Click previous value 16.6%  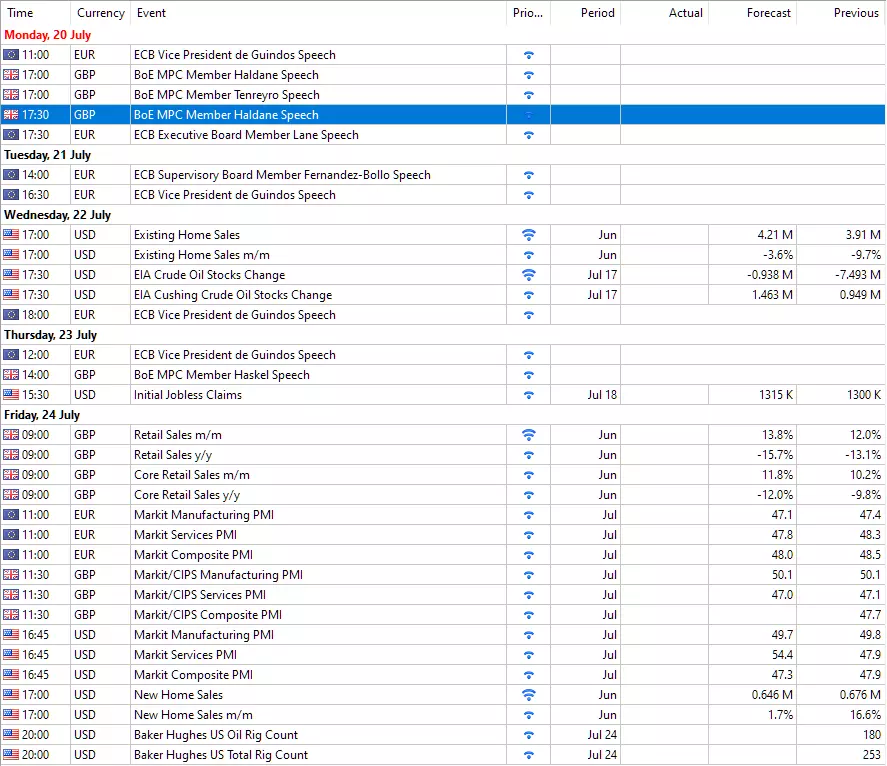[x=866, y=715]
